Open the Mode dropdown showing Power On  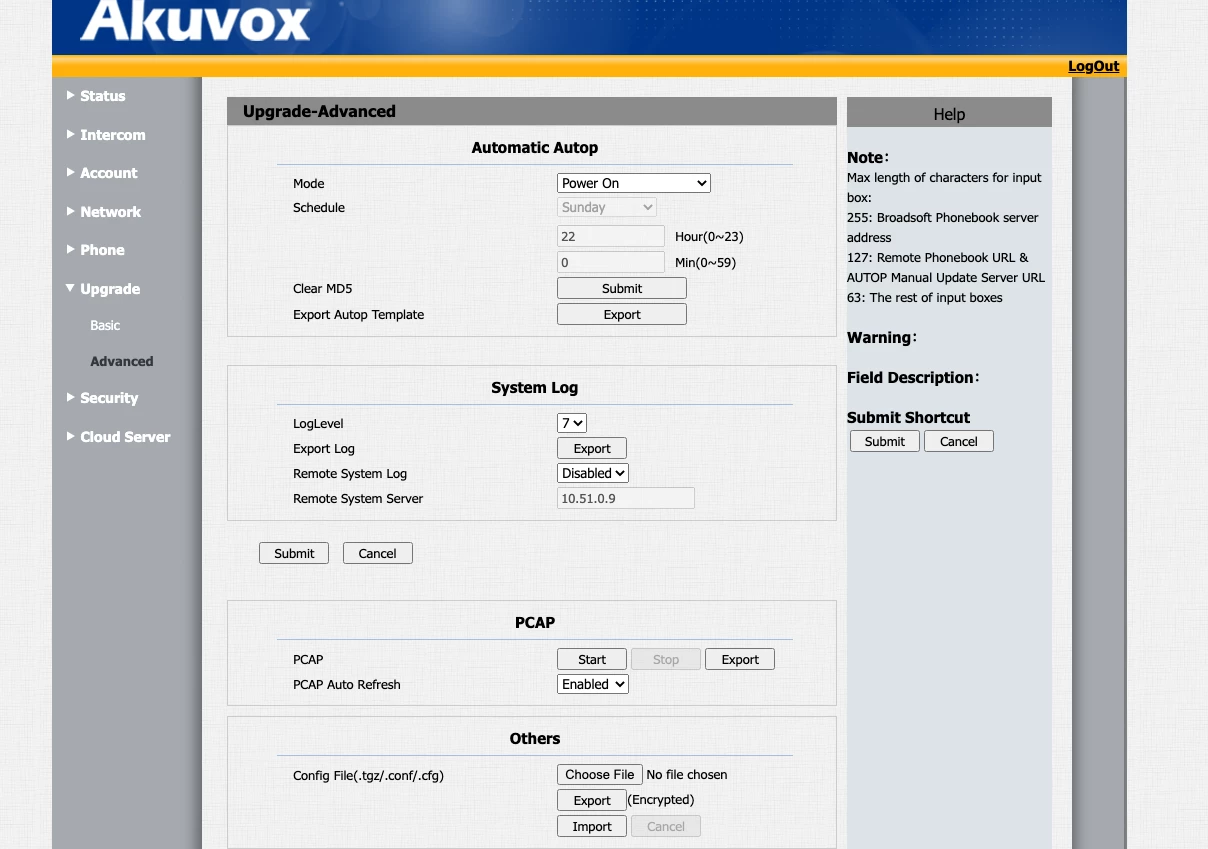[633, 183]
